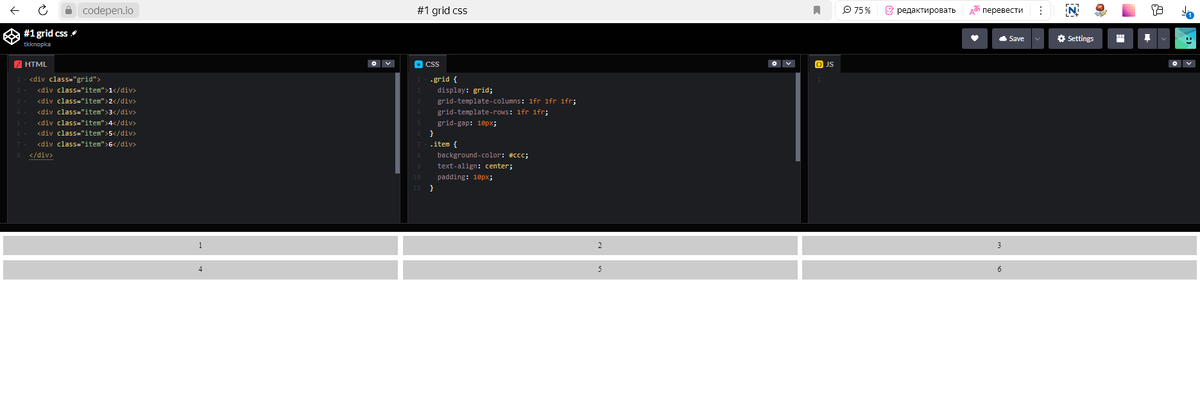
Task: Click grid item 4 in the preview
Action: (200, 270)
